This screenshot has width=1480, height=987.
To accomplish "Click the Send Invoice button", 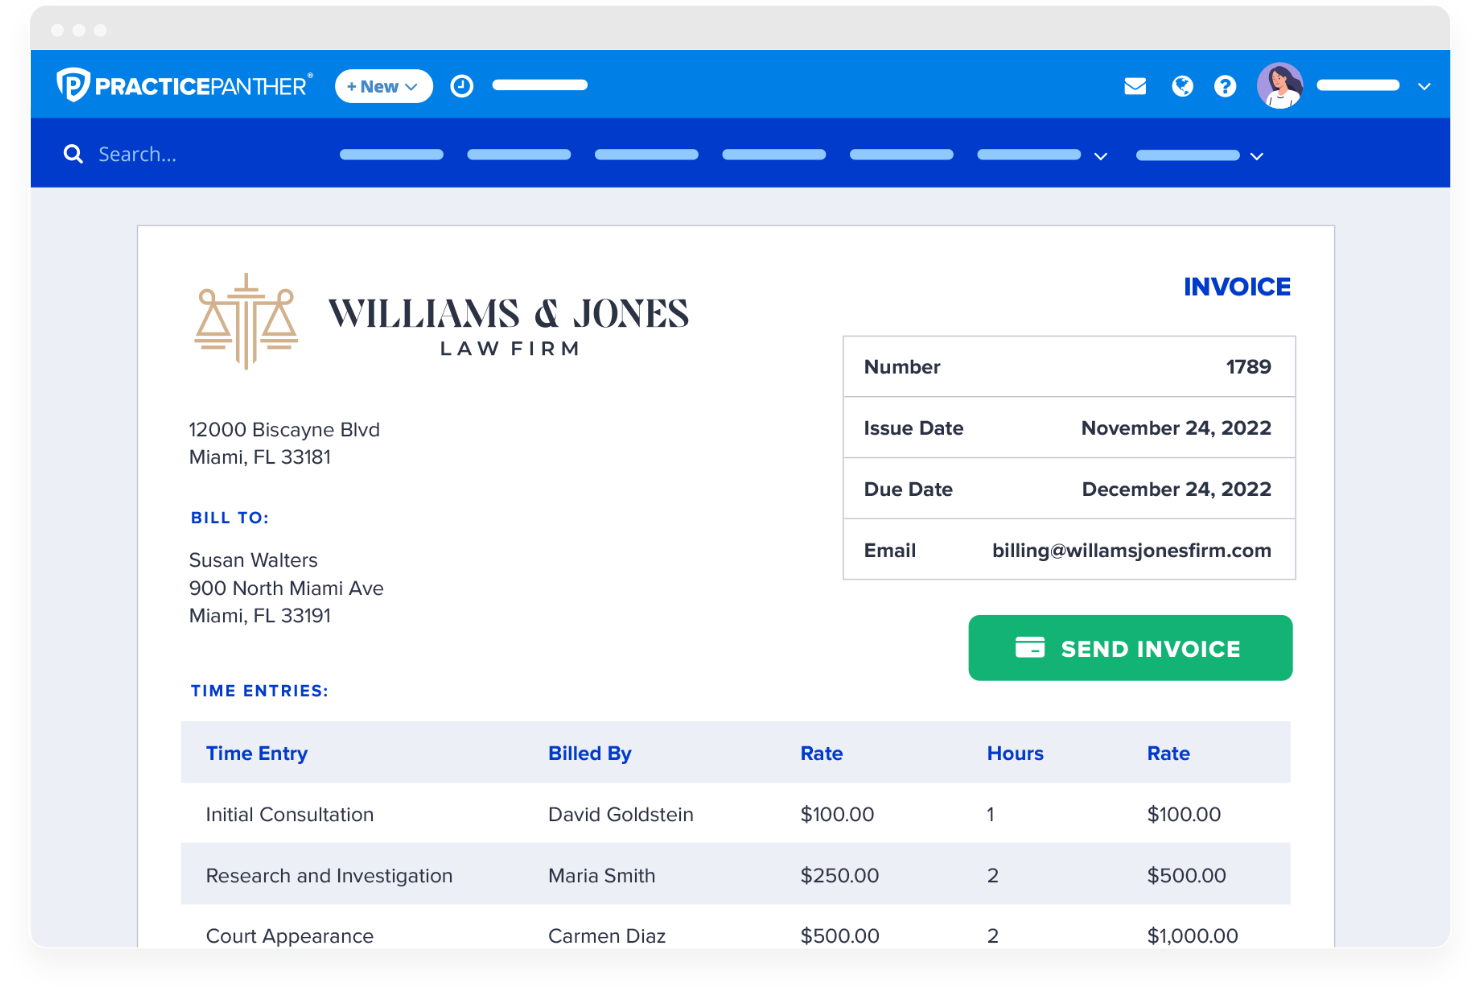I will 1130,648.
